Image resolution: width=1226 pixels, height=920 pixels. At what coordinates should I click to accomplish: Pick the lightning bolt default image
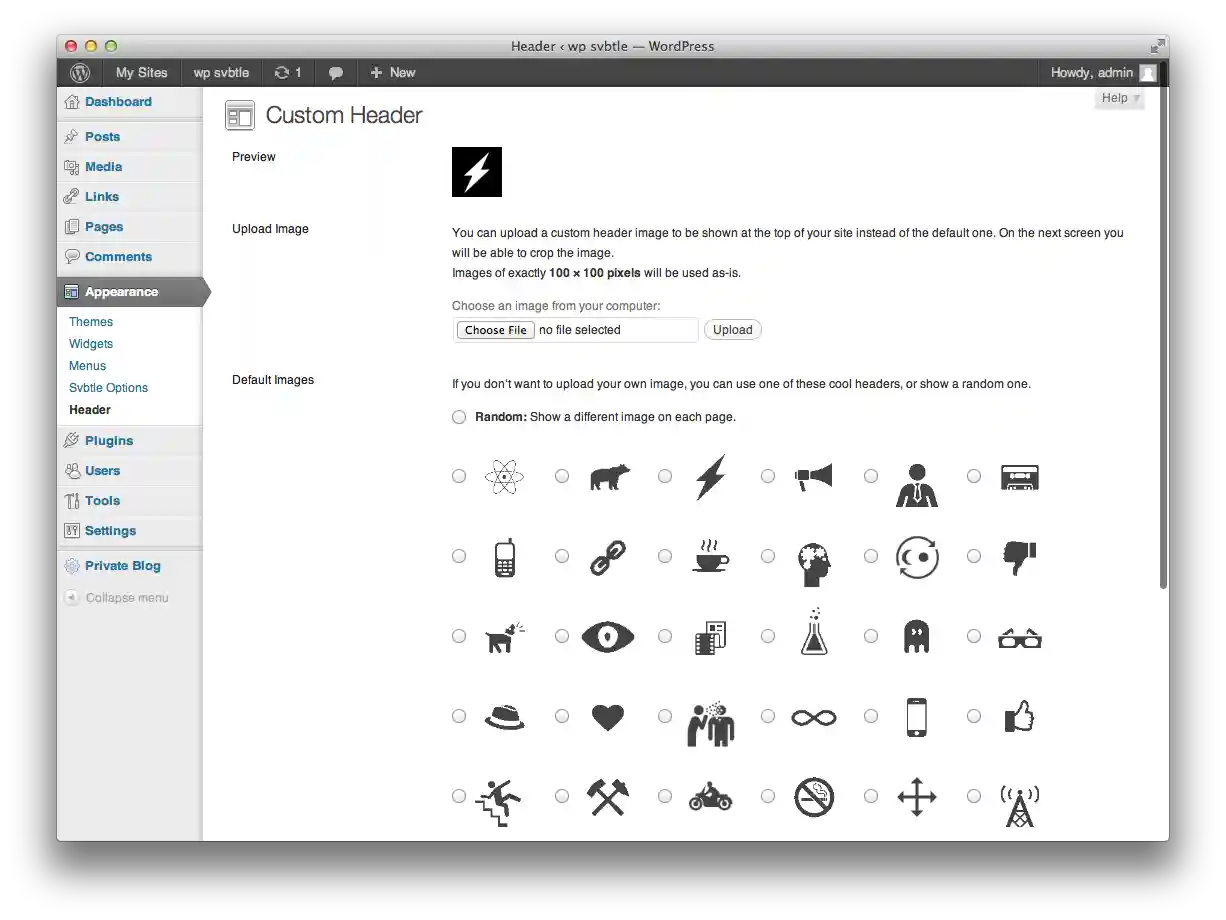click(710, 477)
